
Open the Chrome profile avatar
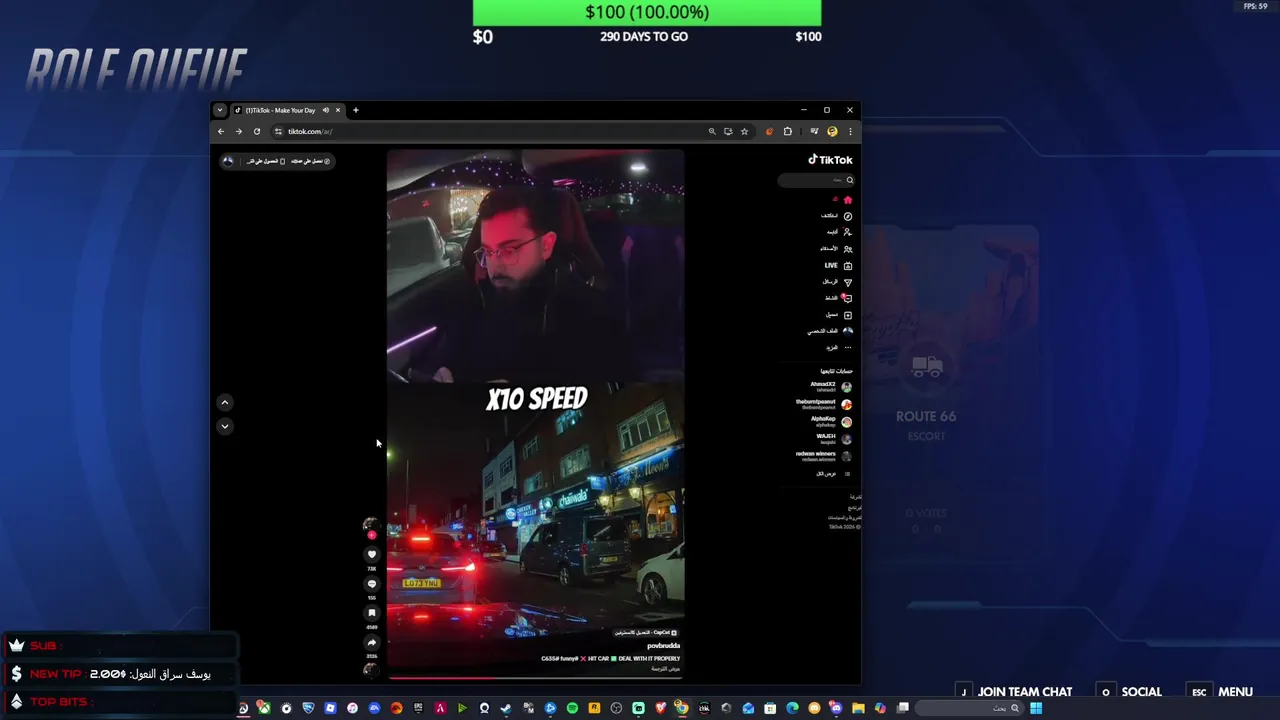coord(832,131)
